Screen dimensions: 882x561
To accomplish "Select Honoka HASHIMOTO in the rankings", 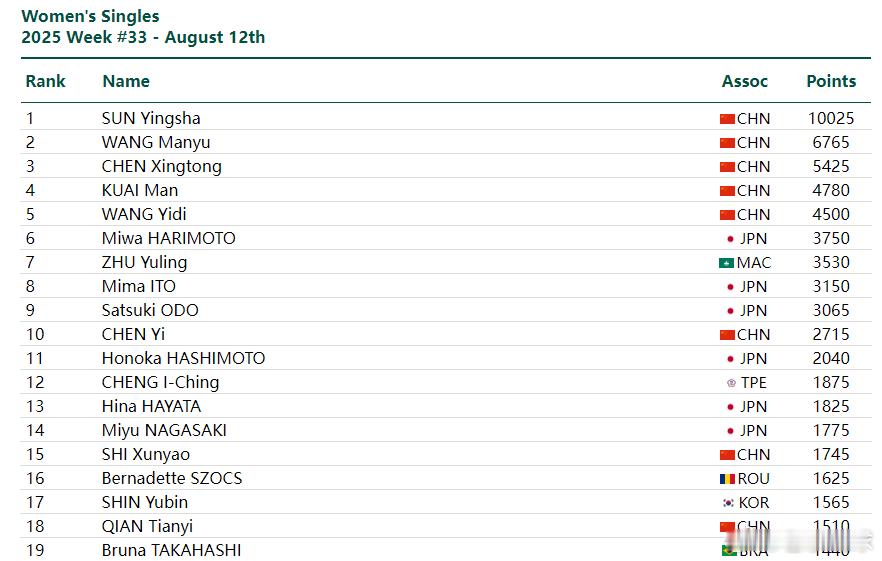I will pyautogui.click(x=183, y=358).
